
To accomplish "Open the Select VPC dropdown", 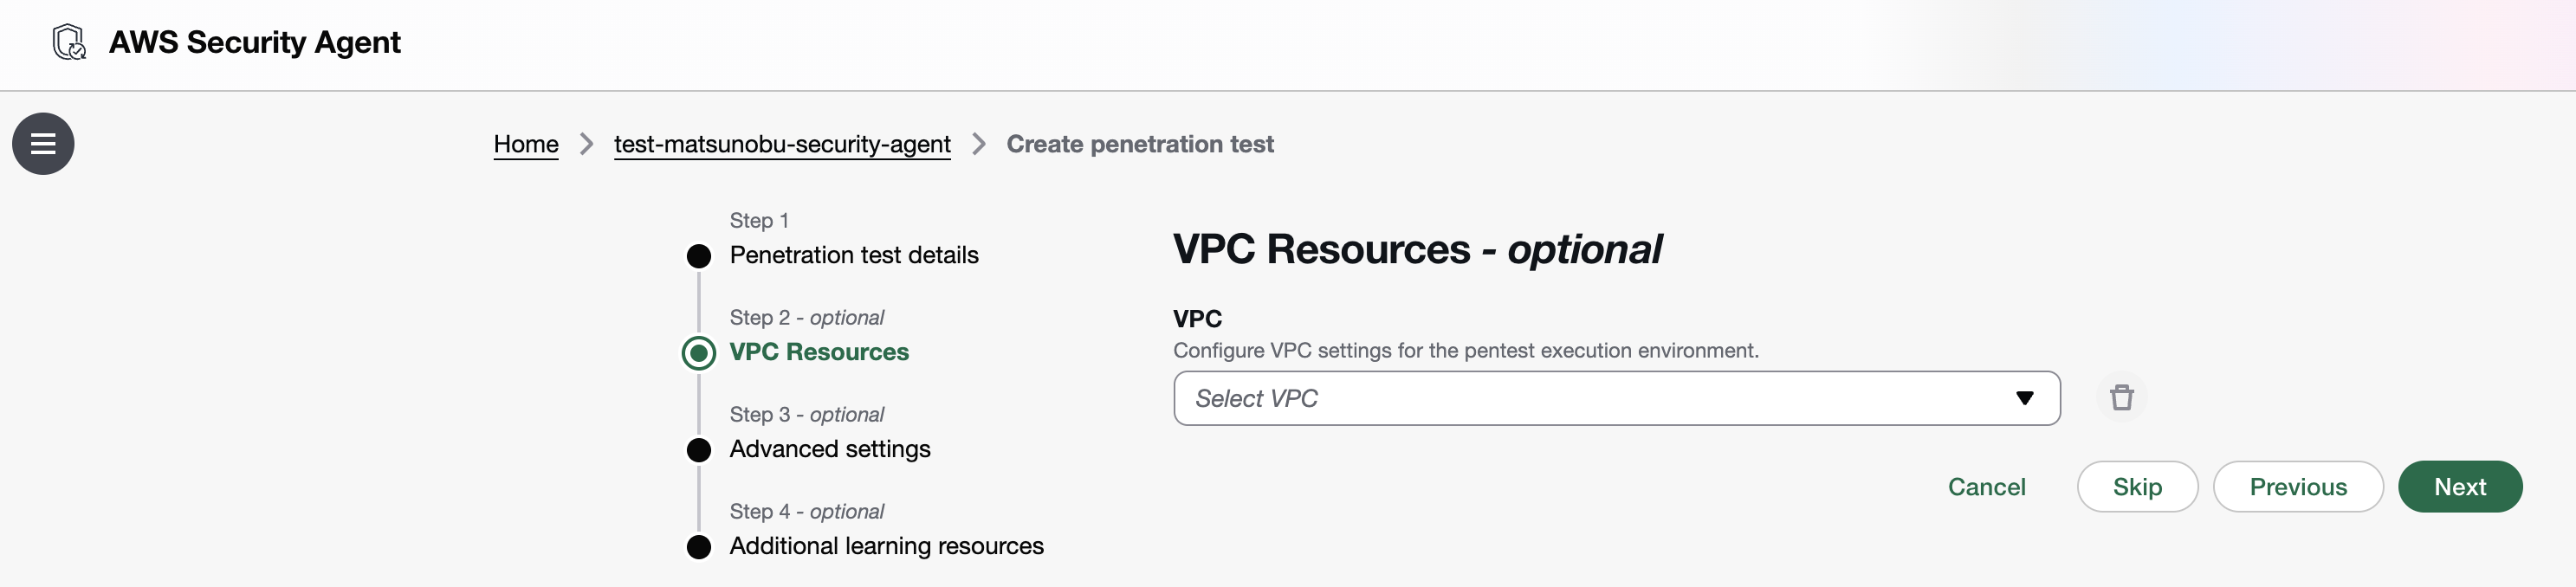I will pos(1600,398).
